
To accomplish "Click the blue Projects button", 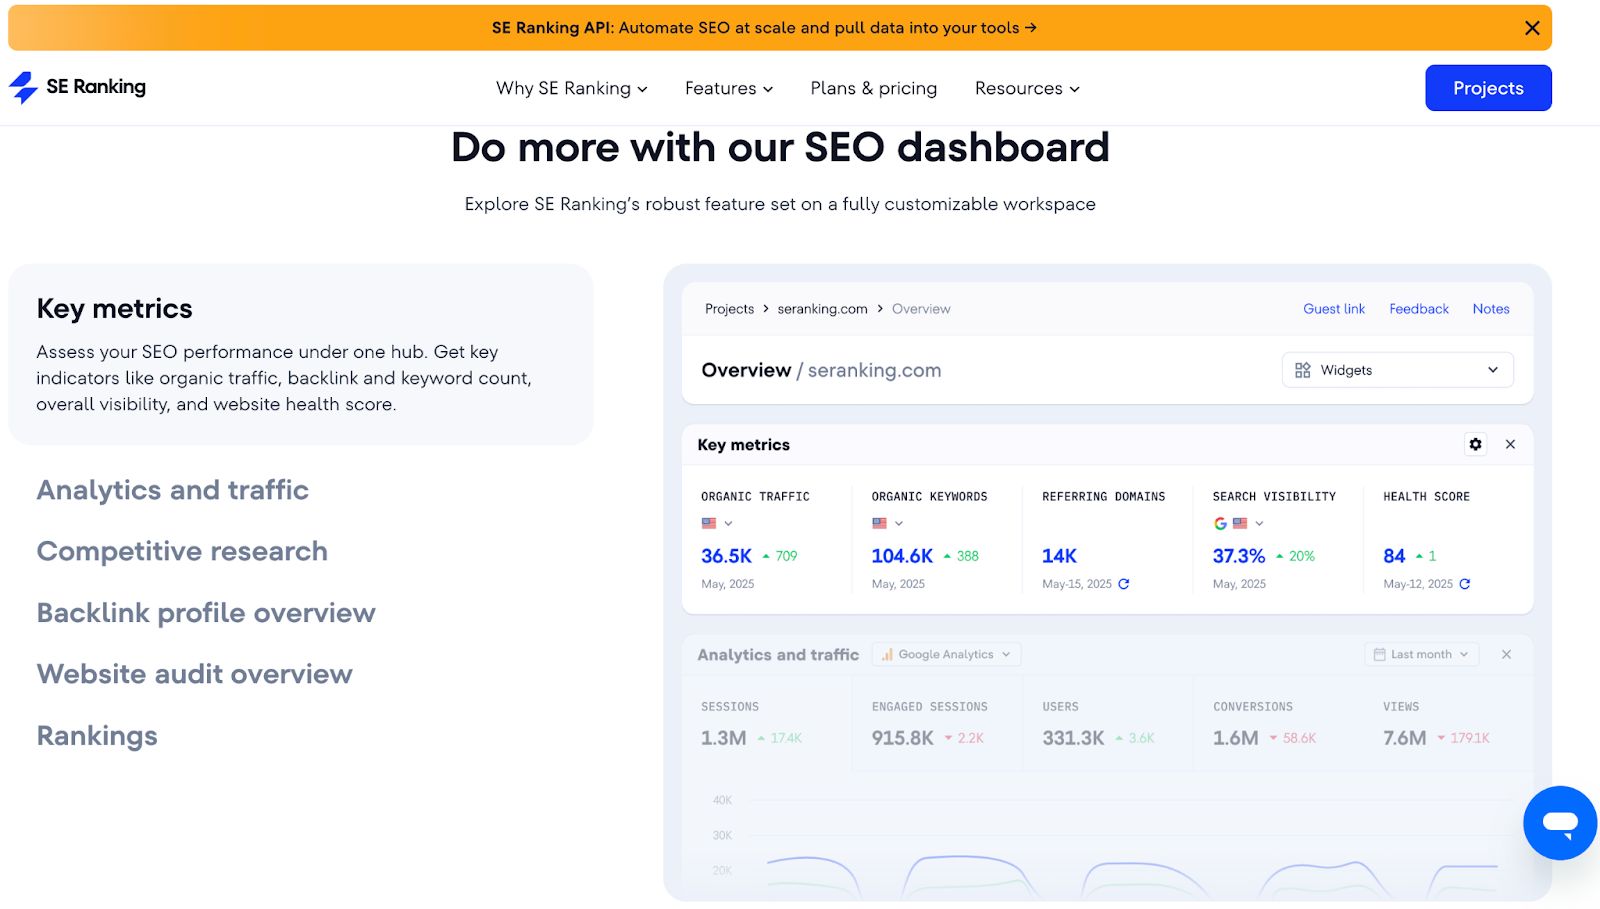I will 1488,88.
